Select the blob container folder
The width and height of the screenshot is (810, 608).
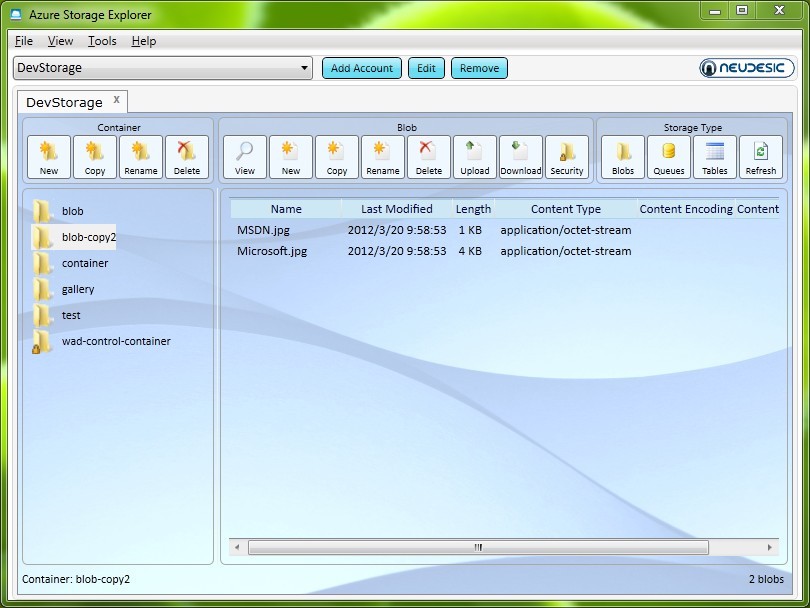58,211
